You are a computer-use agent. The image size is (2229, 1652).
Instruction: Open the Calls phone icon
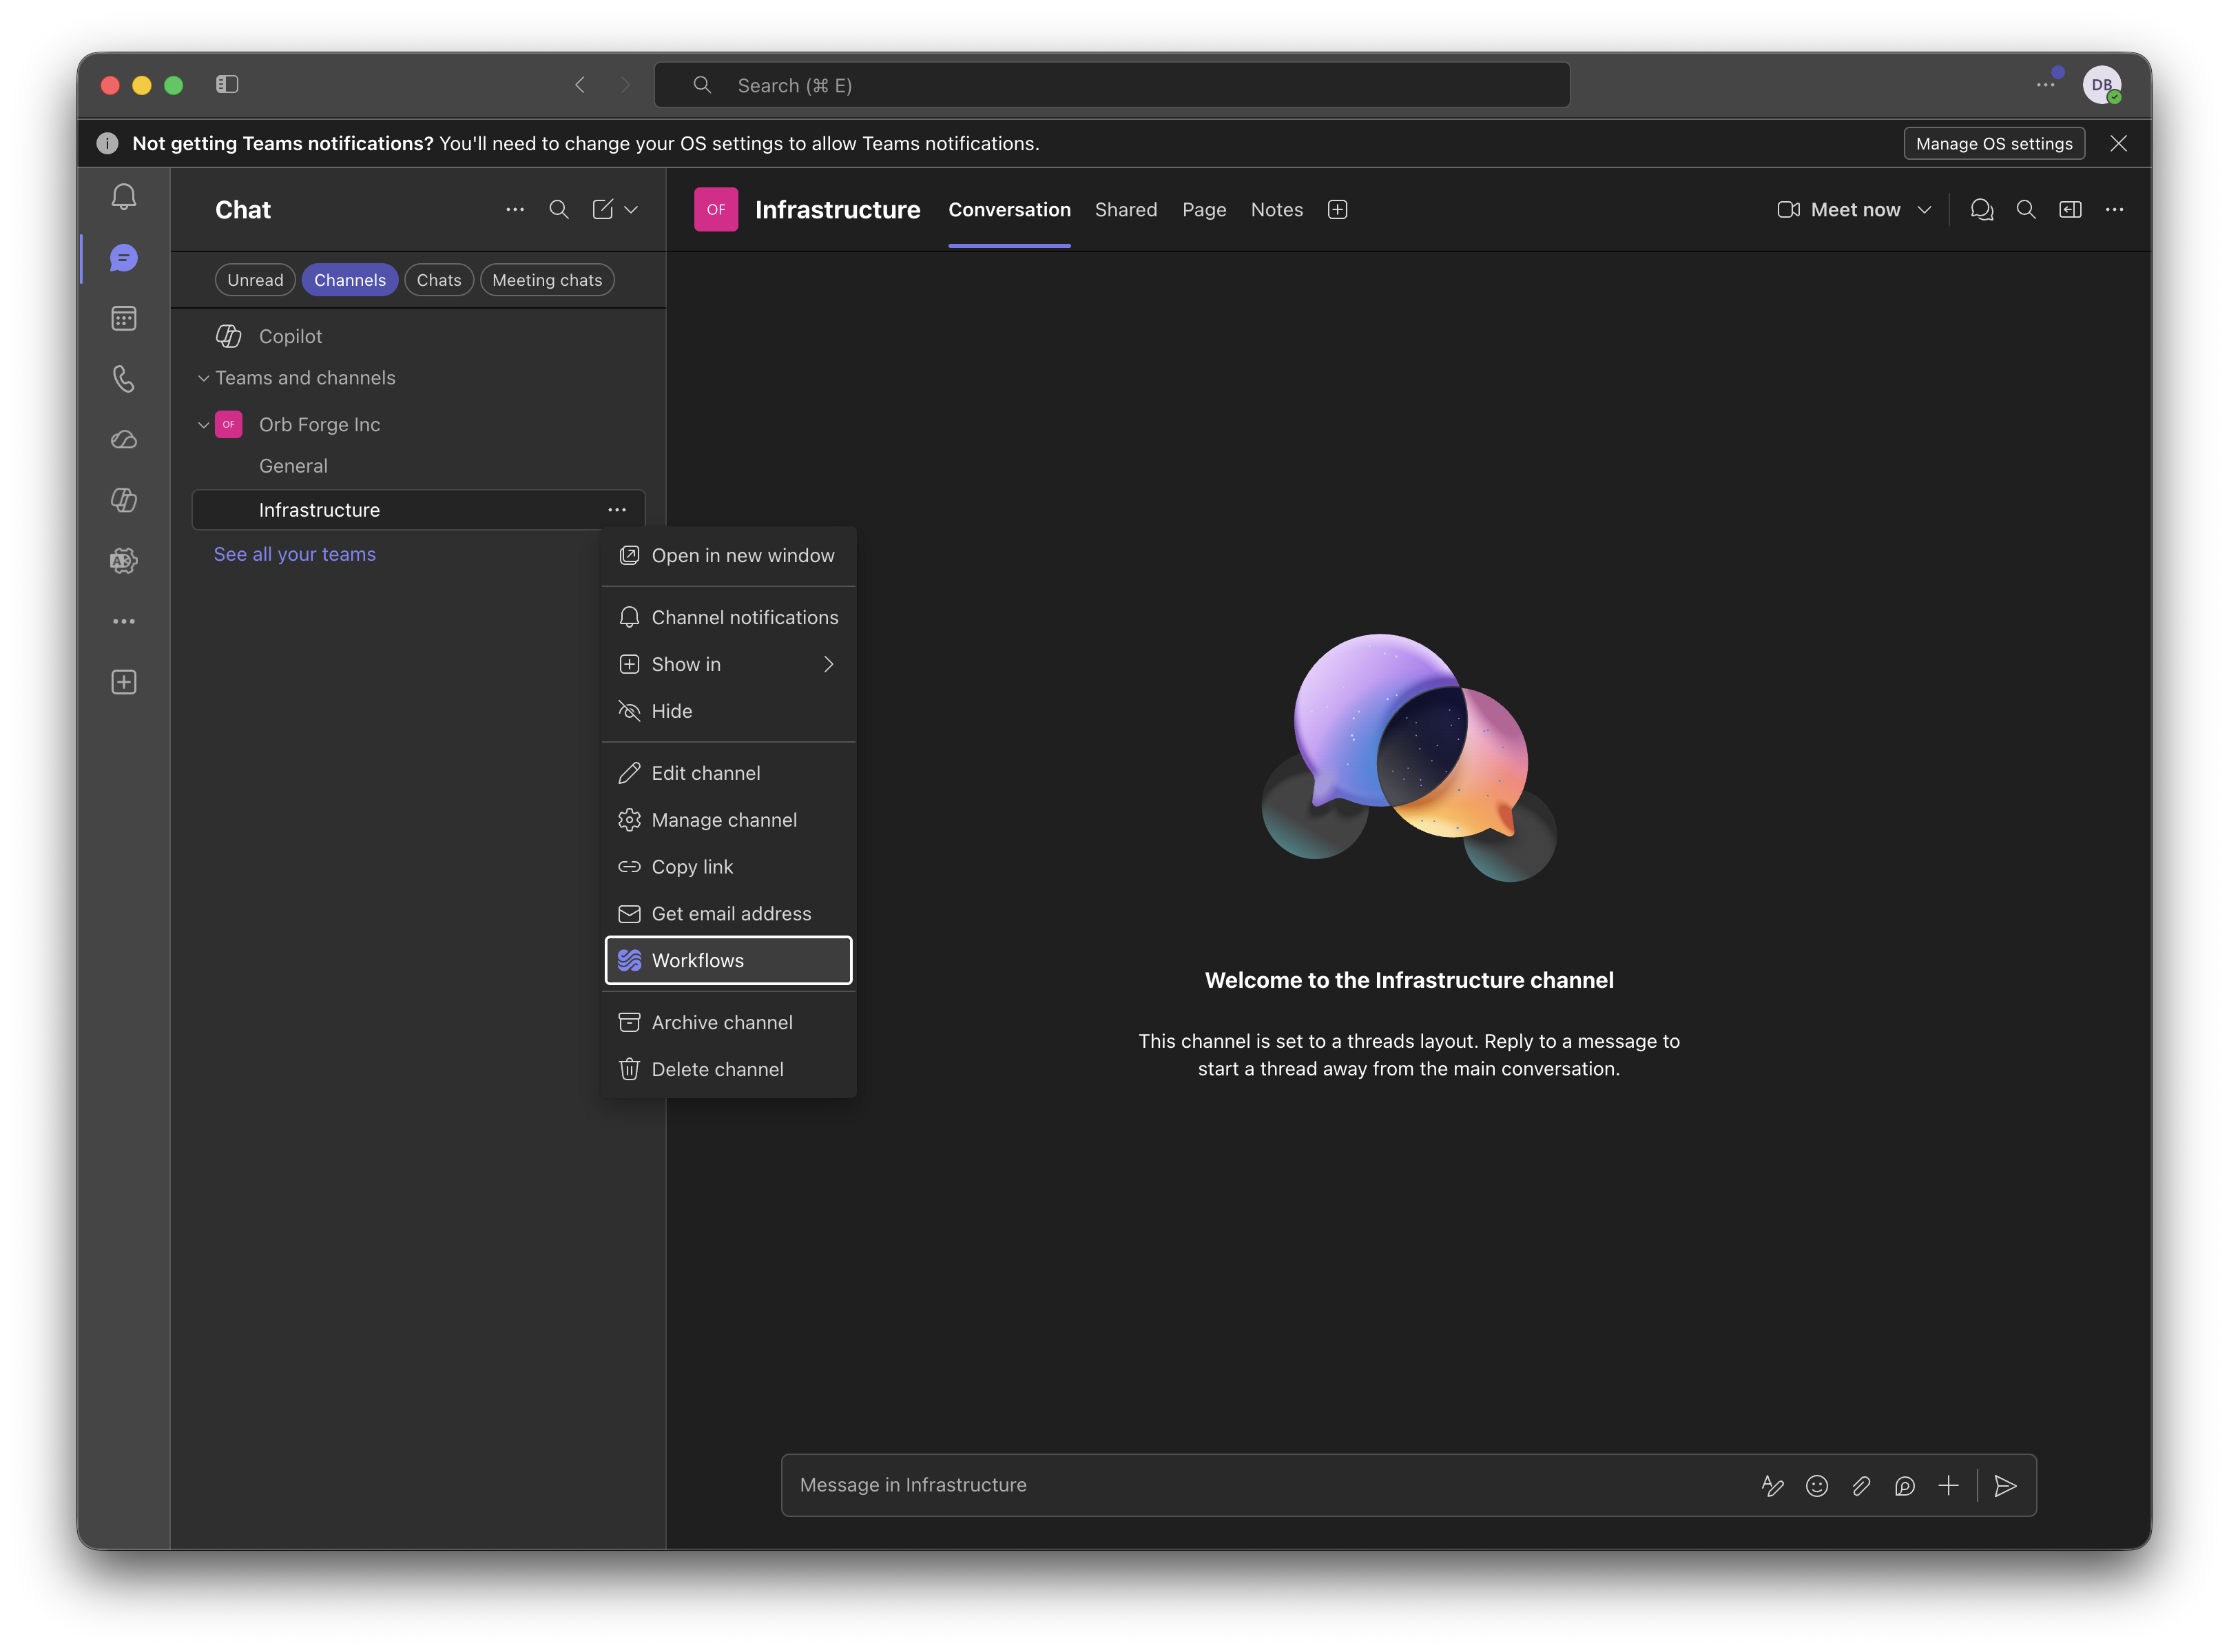tap(124, 379)
